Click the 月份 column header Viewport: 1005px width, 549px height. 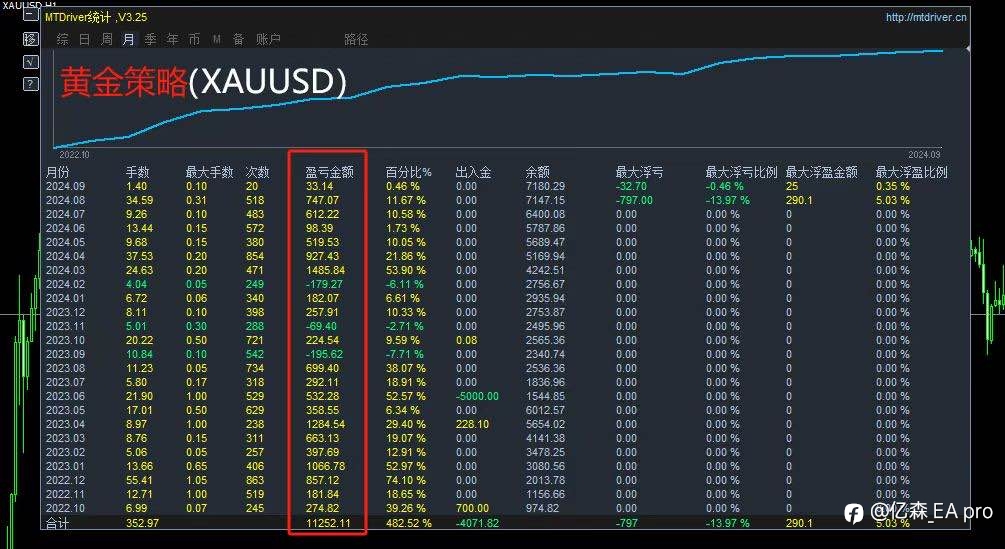[x=58, y=172]
